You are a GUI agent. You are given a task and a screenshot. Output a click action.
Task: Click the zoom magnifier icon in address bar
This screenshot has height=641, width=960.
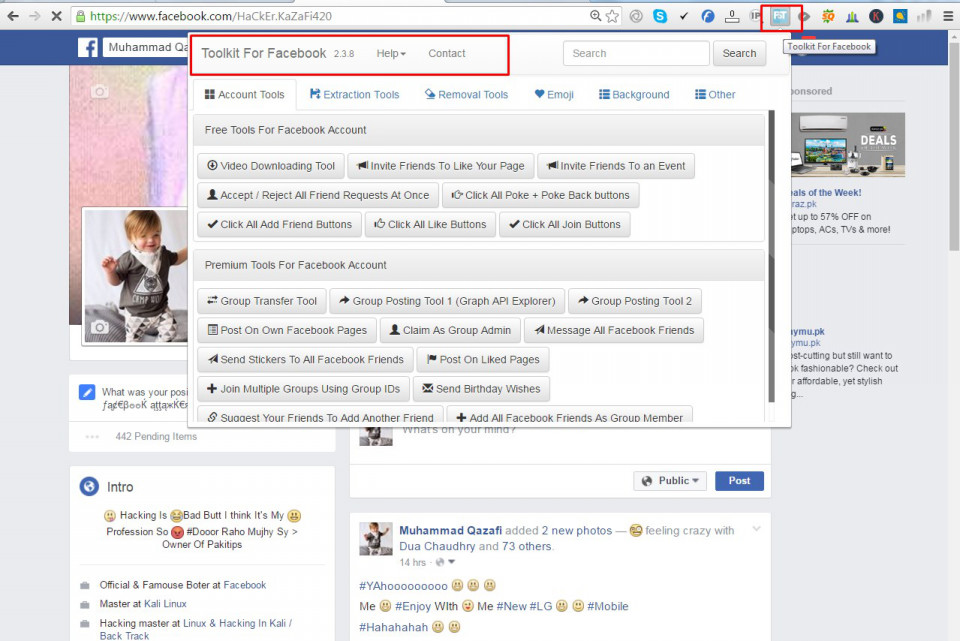(596, 16)
